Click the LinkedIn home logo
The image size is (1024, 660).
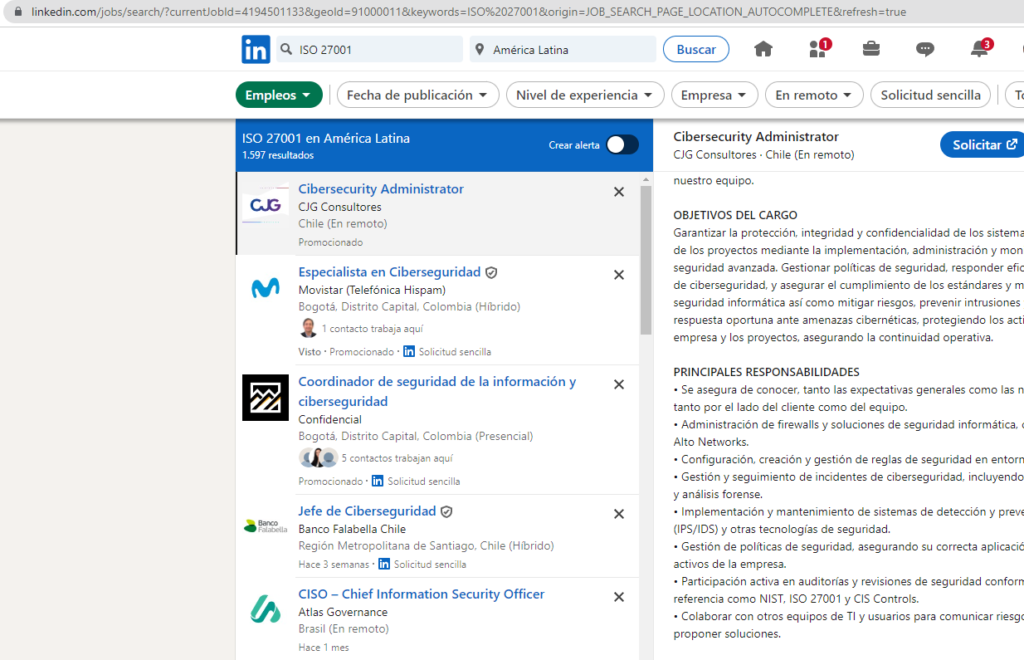(x=255, y=49)
